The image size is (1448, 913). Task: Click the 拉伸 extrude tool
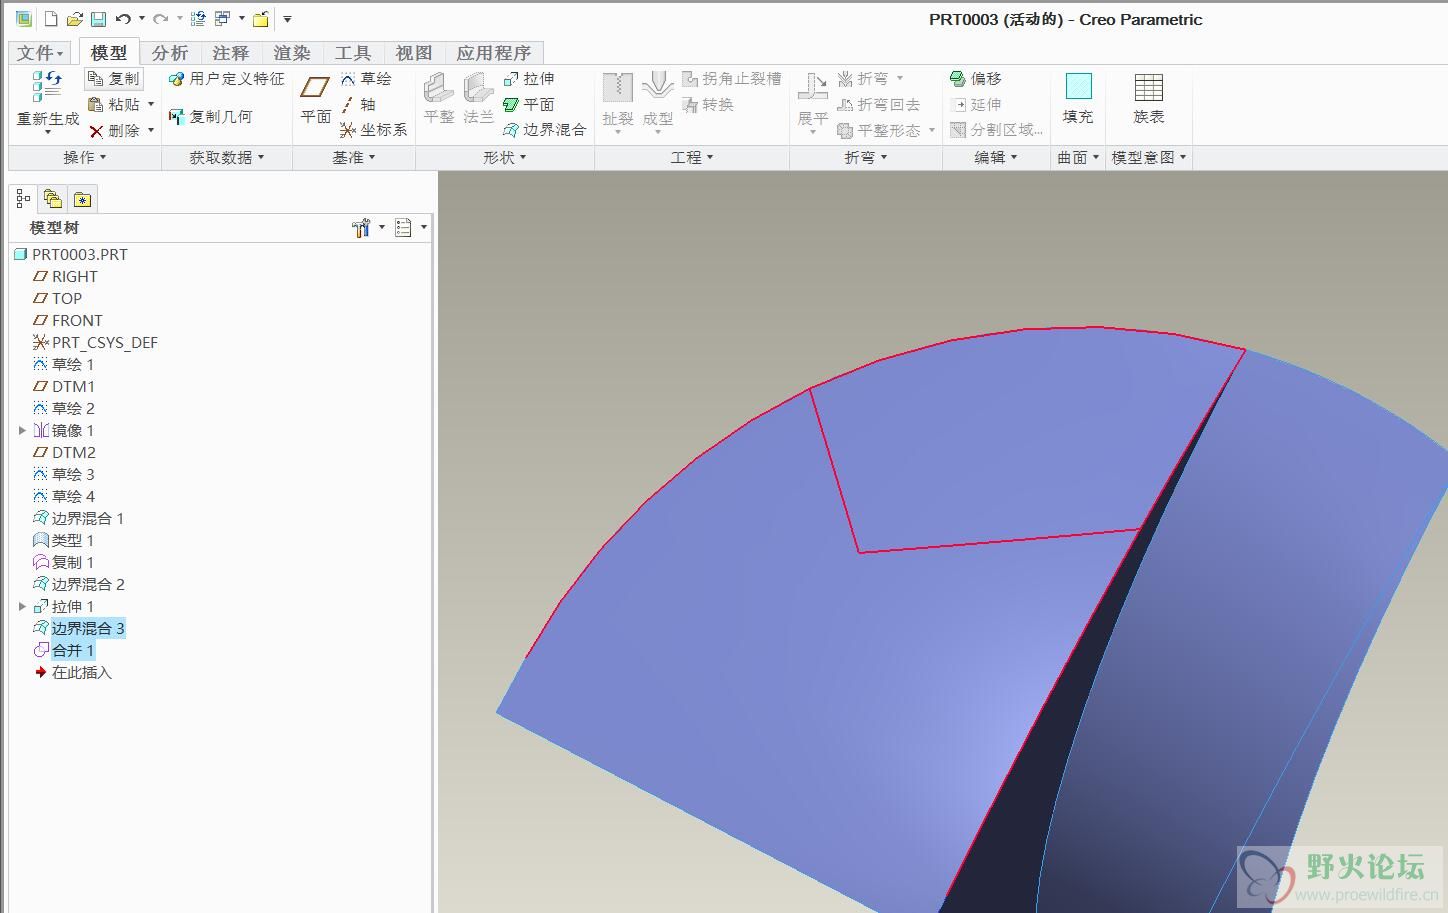[529, 78]
